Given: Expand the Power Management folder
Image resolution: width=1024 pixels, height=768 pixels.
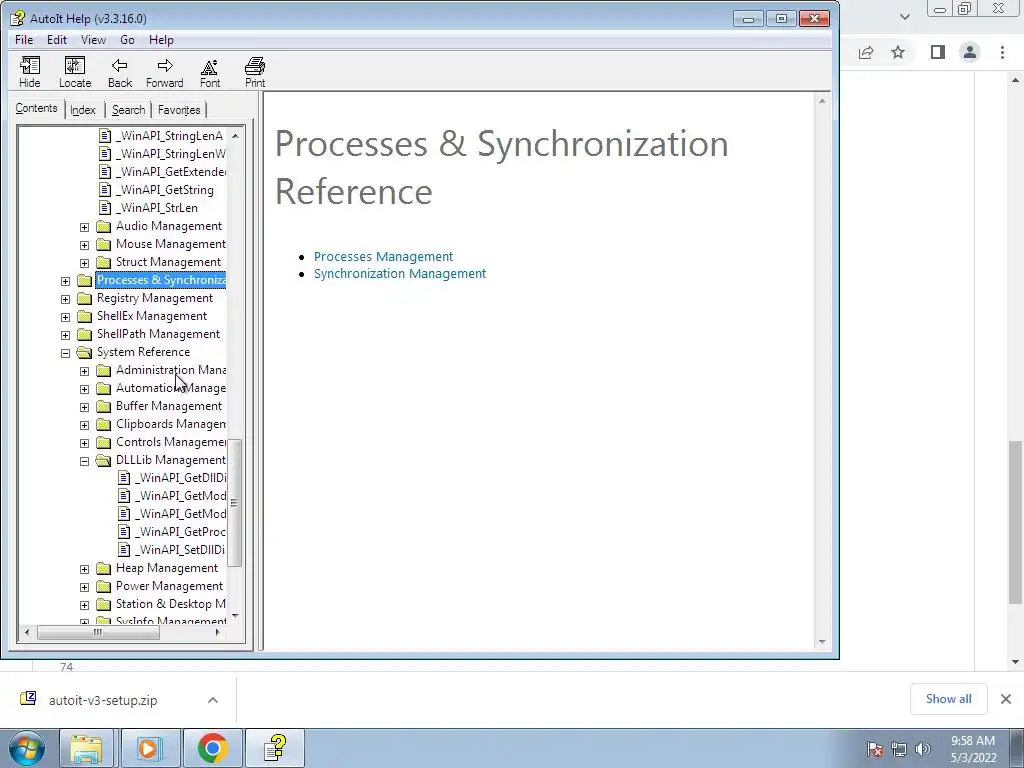Looking at the screenshot, I should pyautogui.click(x=84, y=588).
